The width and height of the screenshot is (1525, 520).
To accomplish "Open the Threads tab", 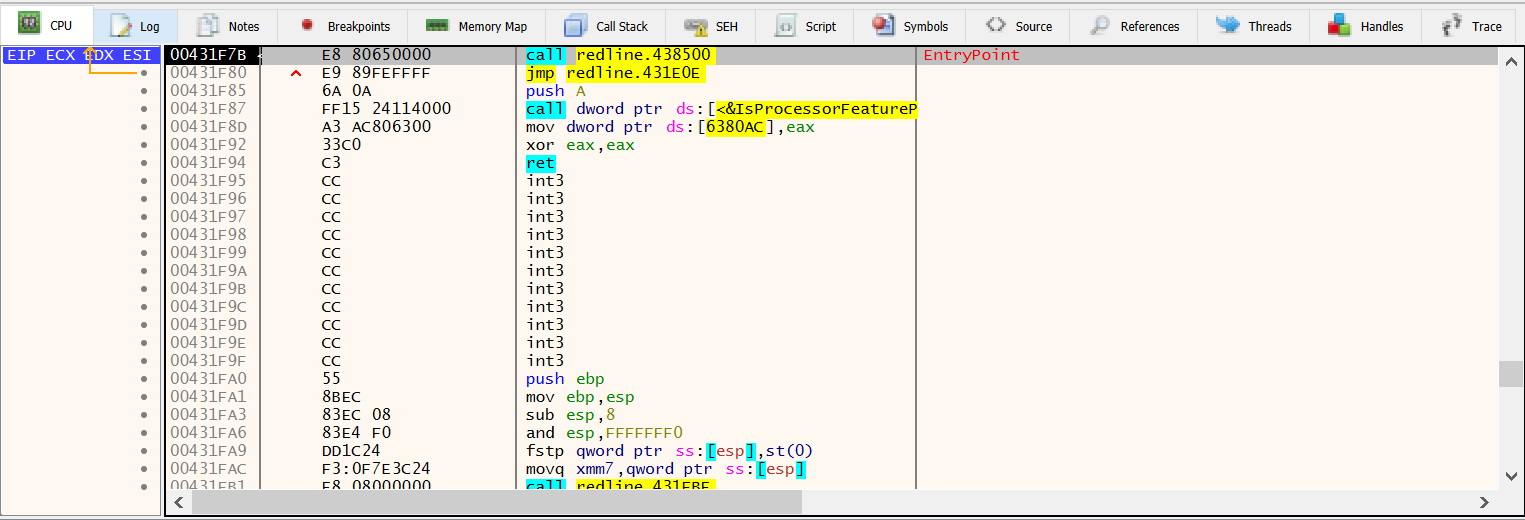I will click(1254, 26).
